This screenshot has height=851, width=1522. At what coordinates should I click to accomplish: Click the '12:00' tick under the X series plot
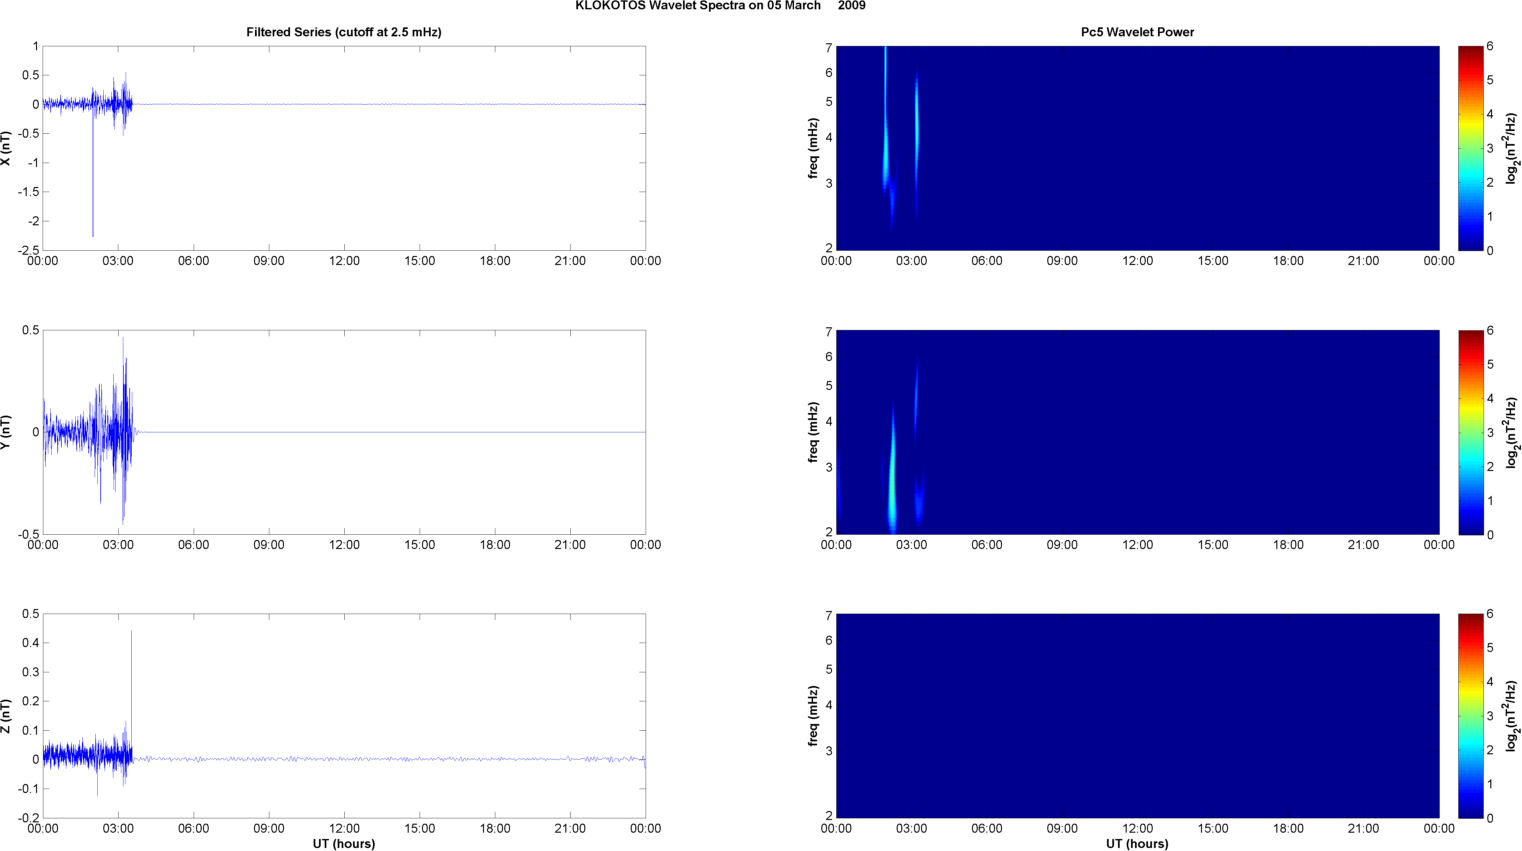(x=344, y=261)
